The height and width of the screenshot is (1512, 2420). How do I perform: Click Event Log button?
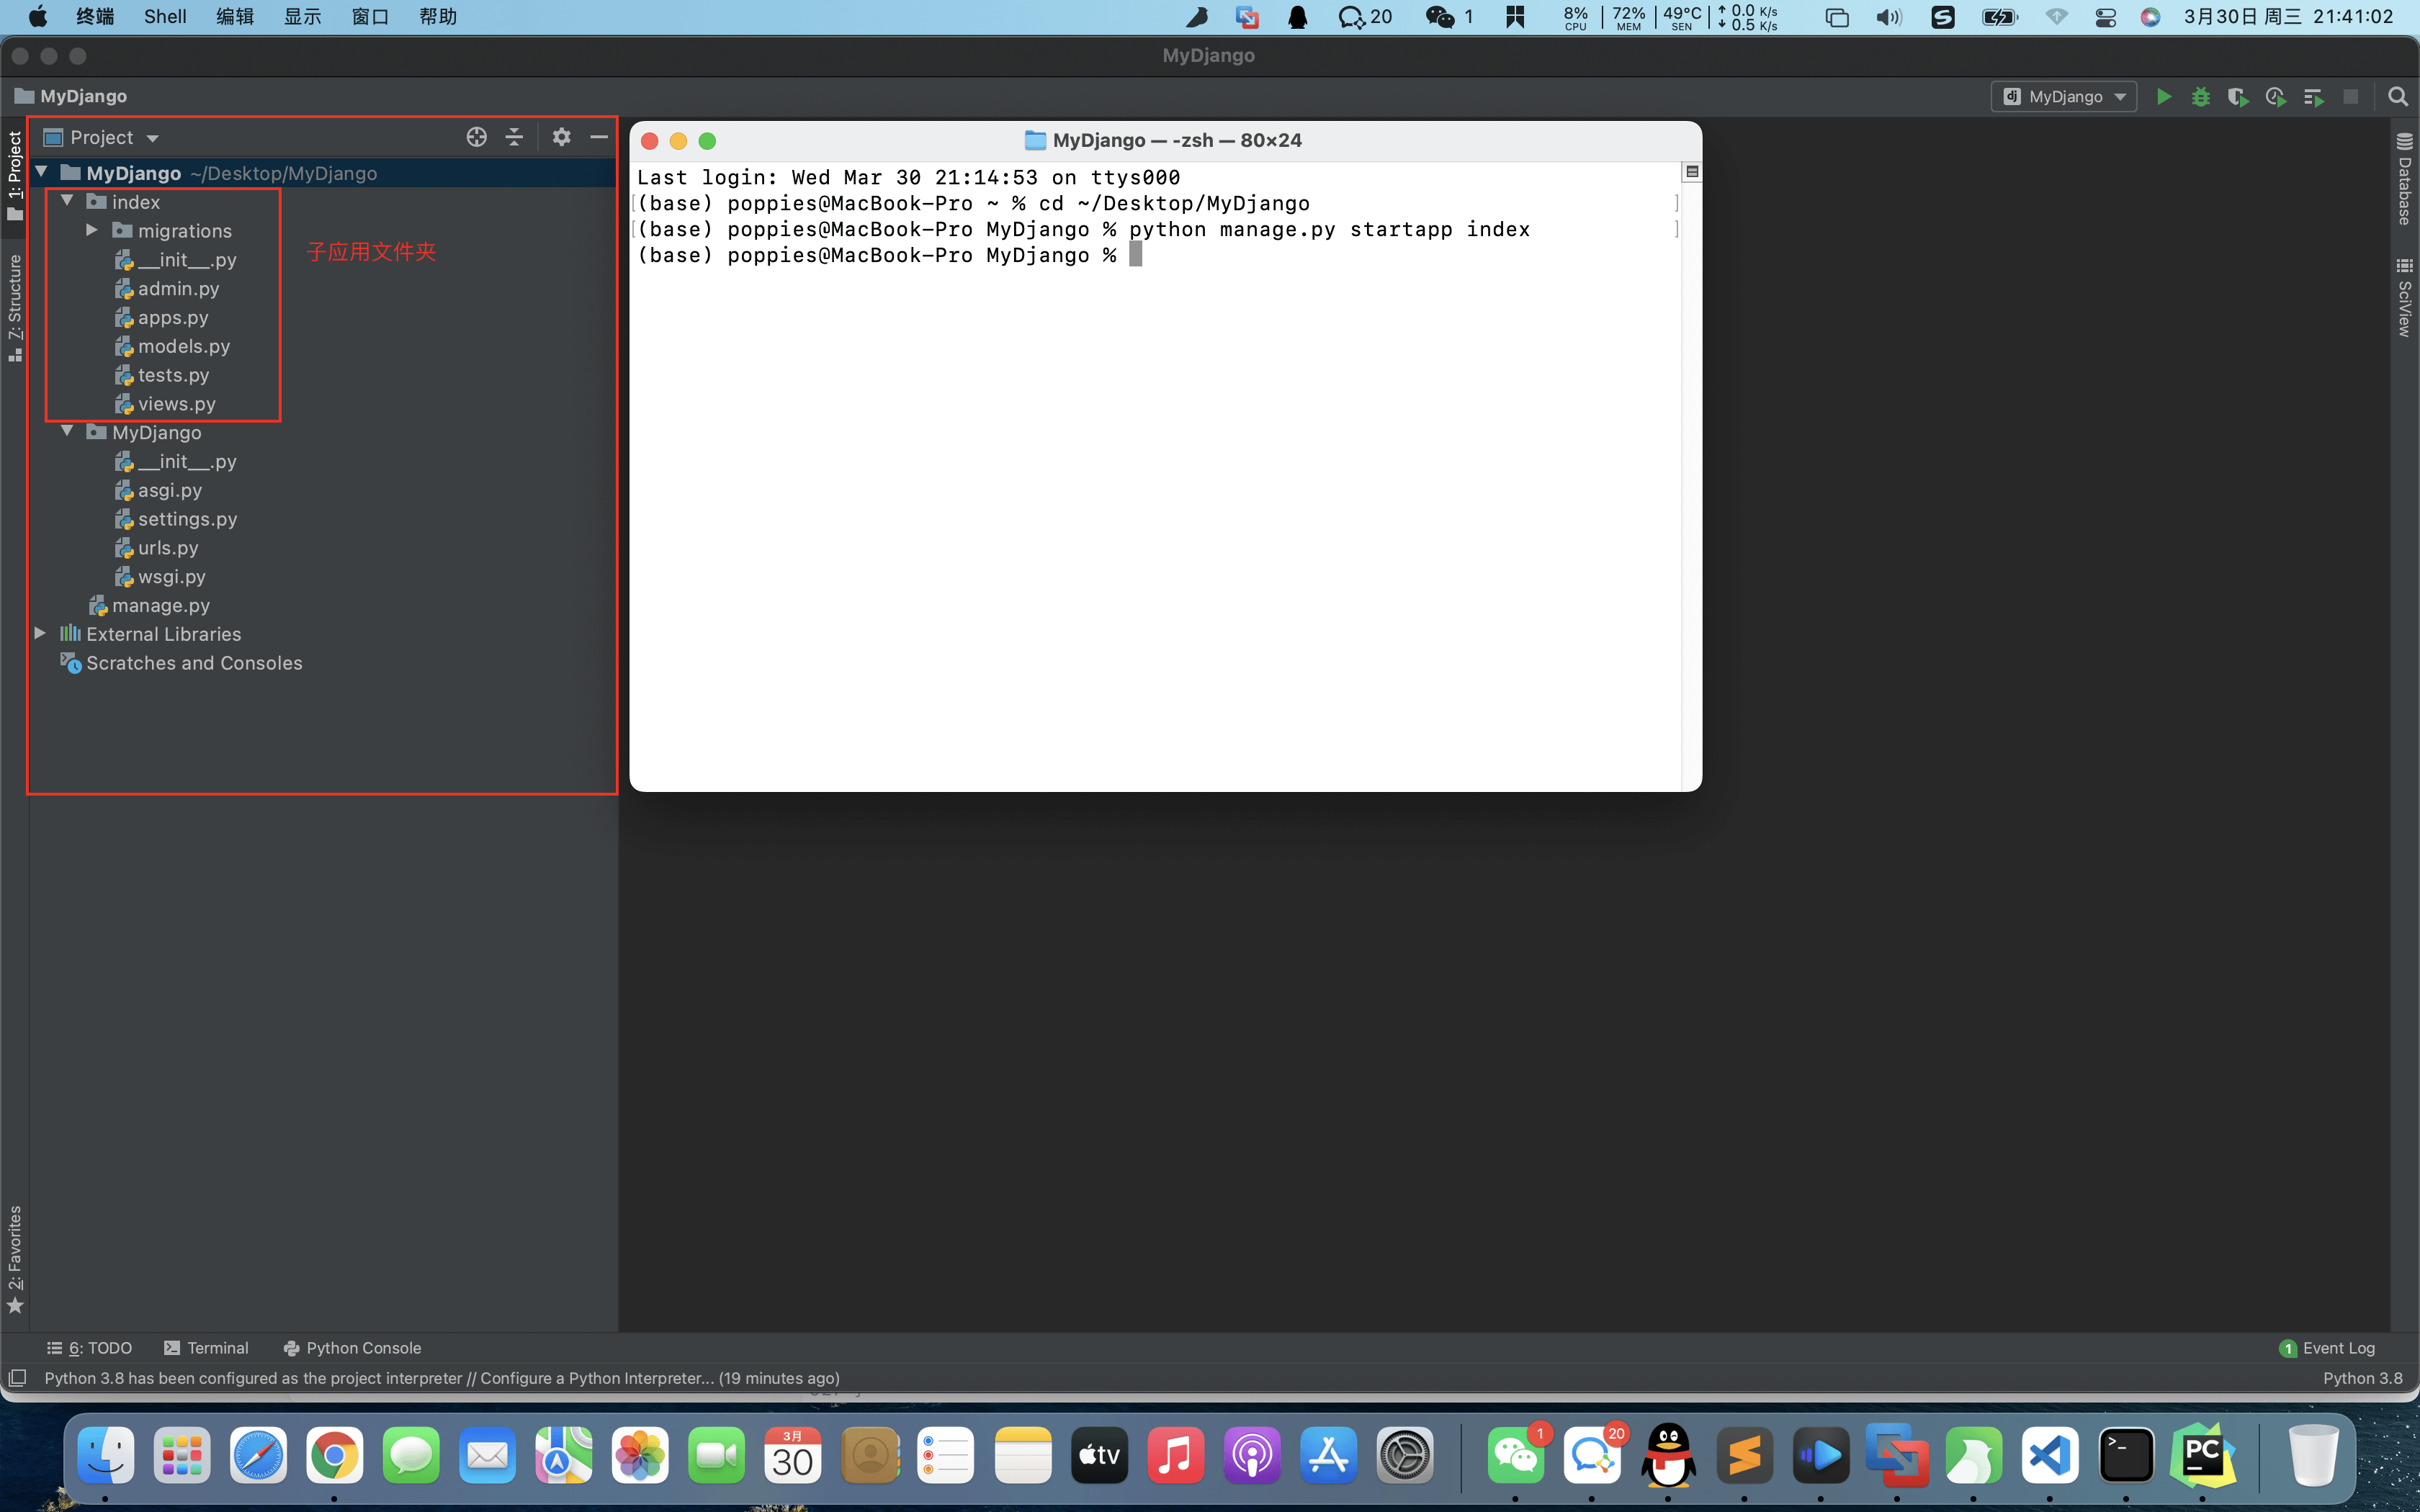coord(2327,1348)
